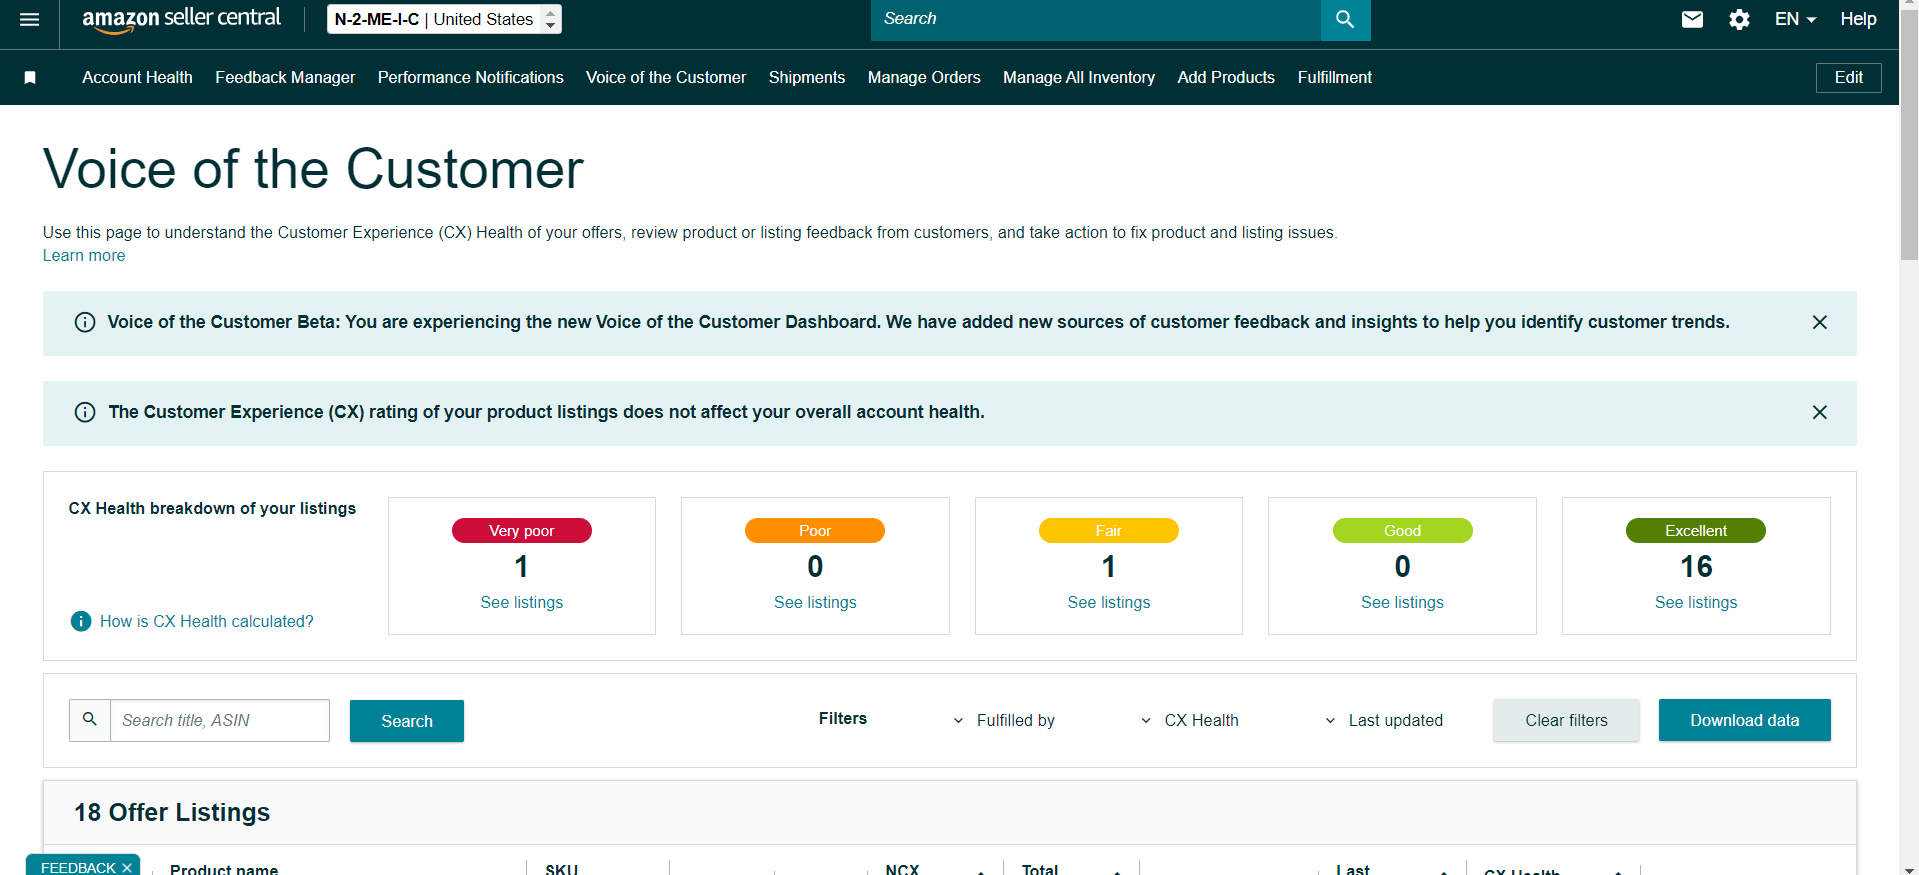Close the CX rating account health banner
1919x875 pixels.
(x=1819, y=412)
